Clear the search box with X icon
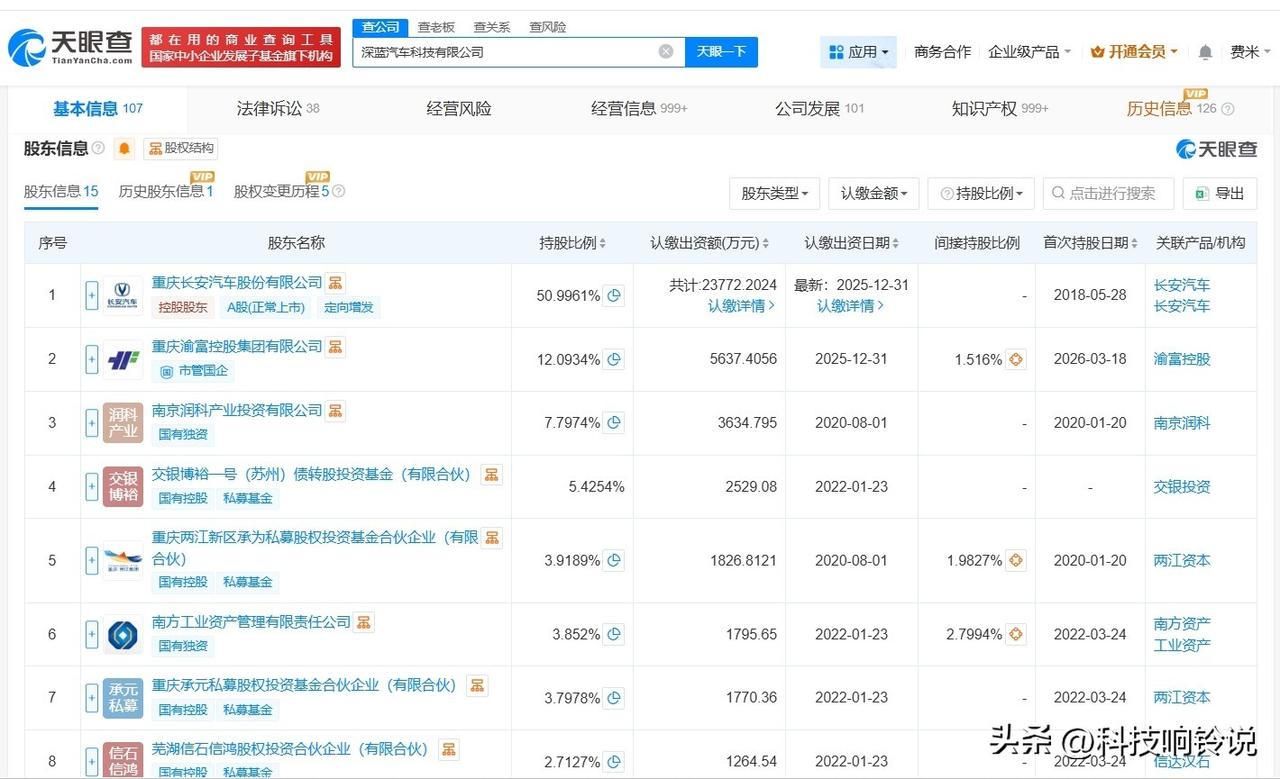The image size is (1280, 779). (x=666, y=52)
